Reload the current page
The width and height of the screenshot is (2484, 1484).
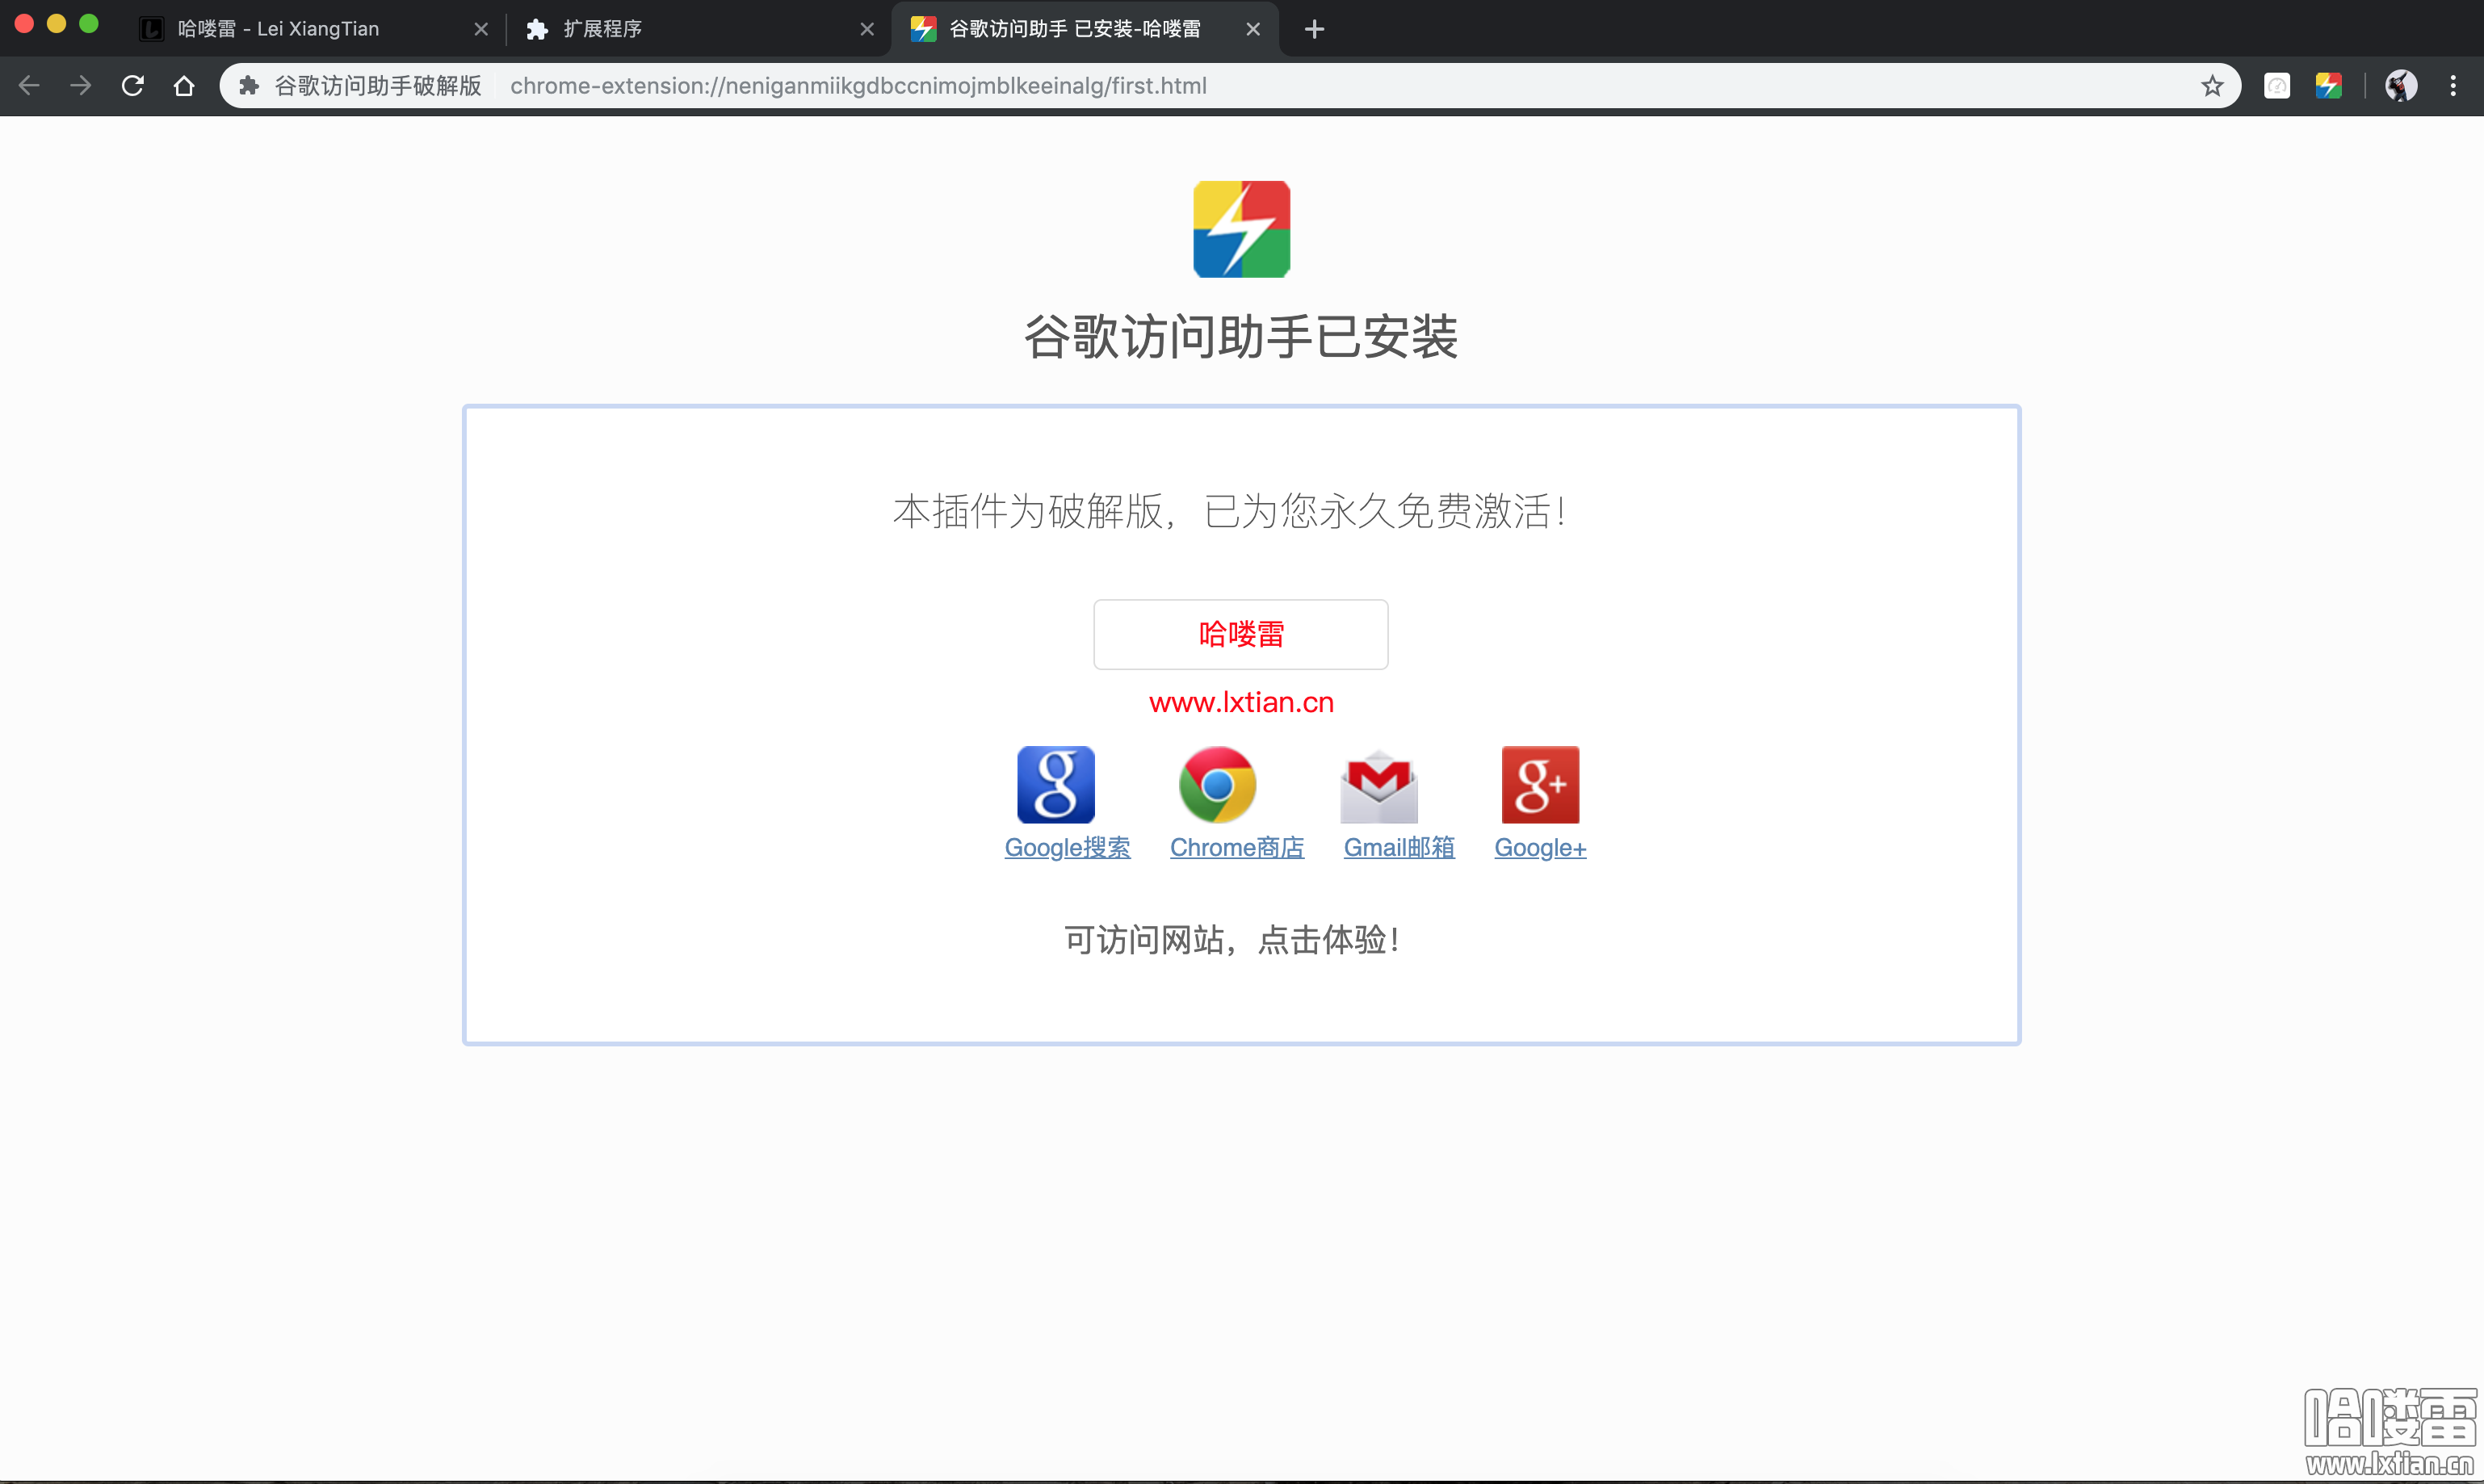[x=132, y=86]
